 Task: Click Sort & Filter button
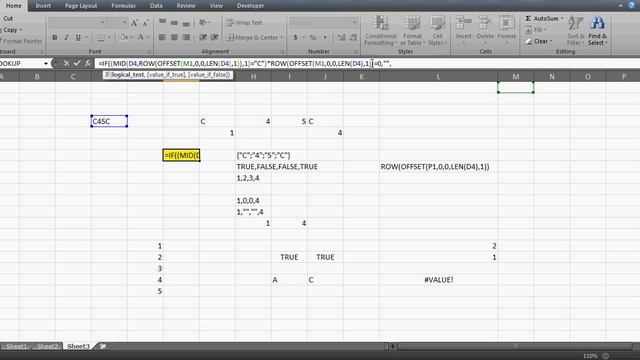pos(575,31)
